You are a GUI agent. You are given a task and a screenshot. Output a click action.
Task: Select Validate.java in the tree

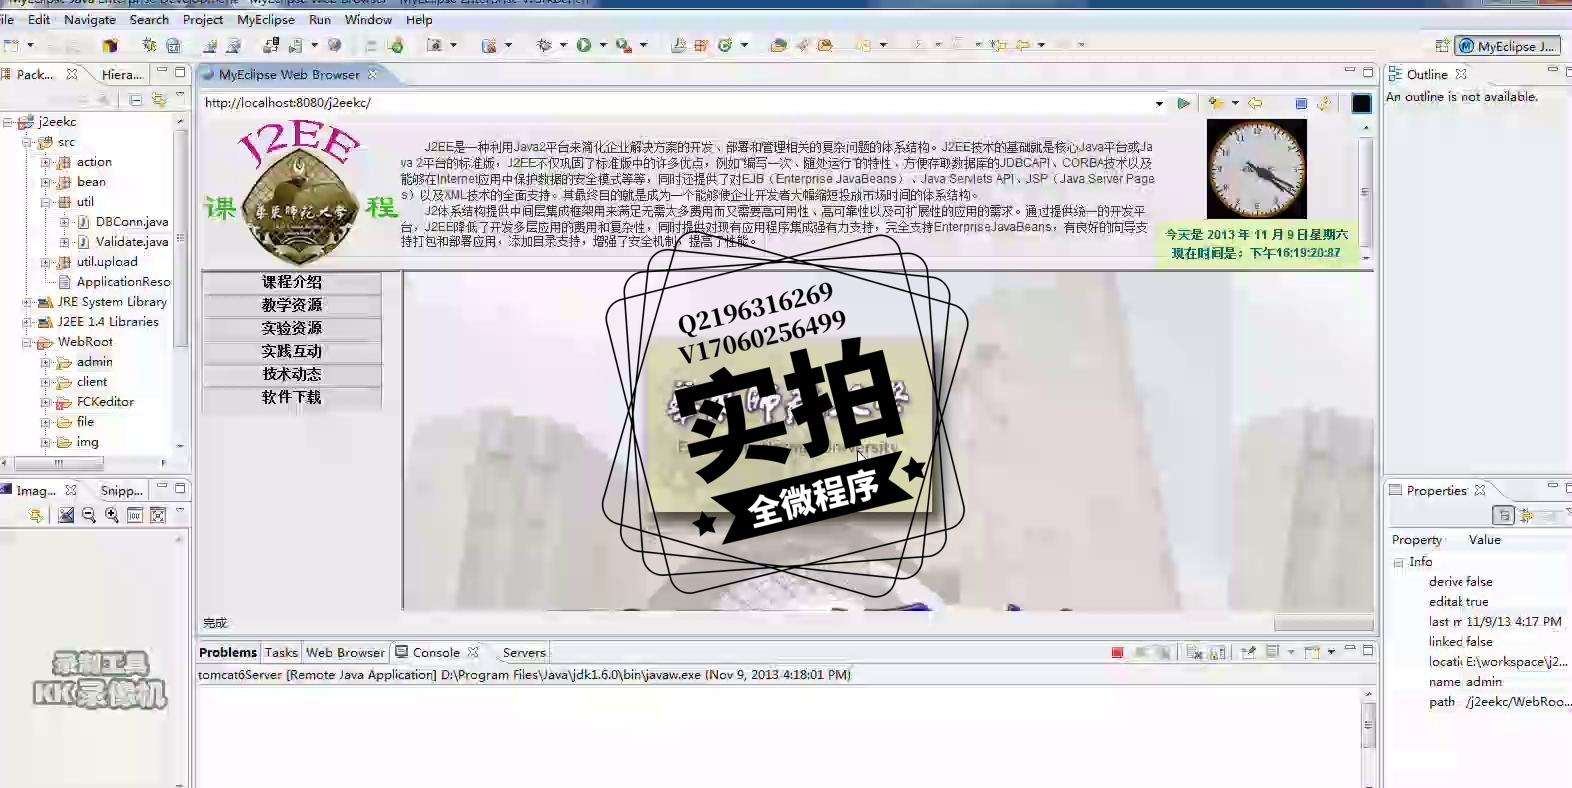132,242
